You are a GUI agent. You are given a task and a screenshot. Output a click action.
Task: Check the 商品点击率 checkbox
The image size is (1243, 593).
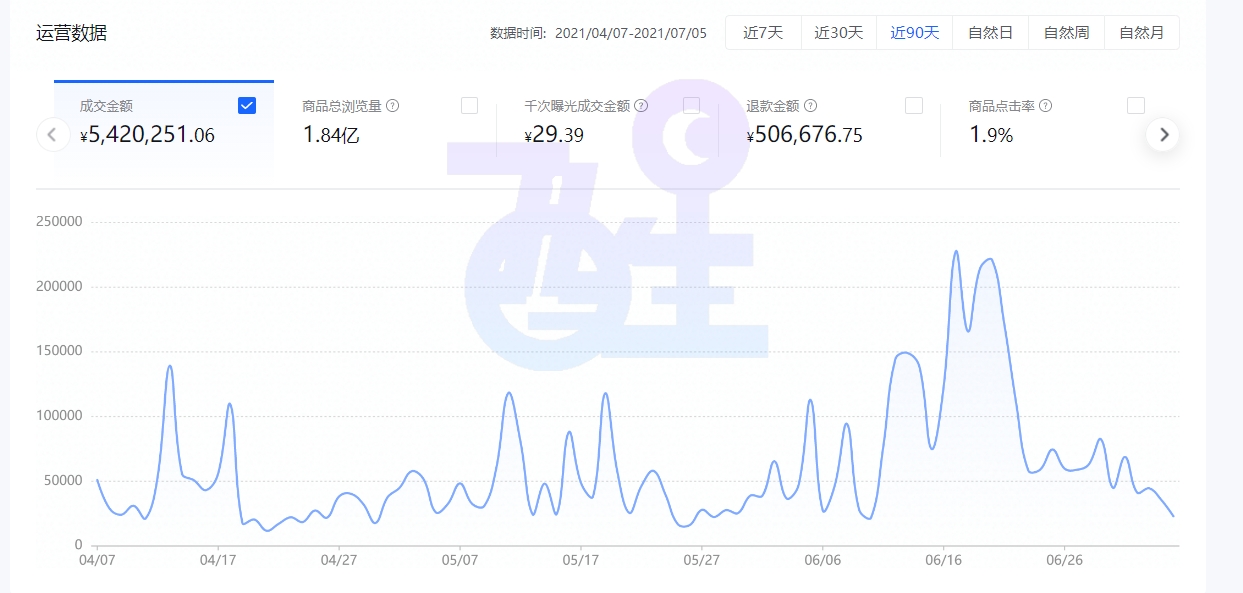pyautogui.click(x=1136, y=105)
